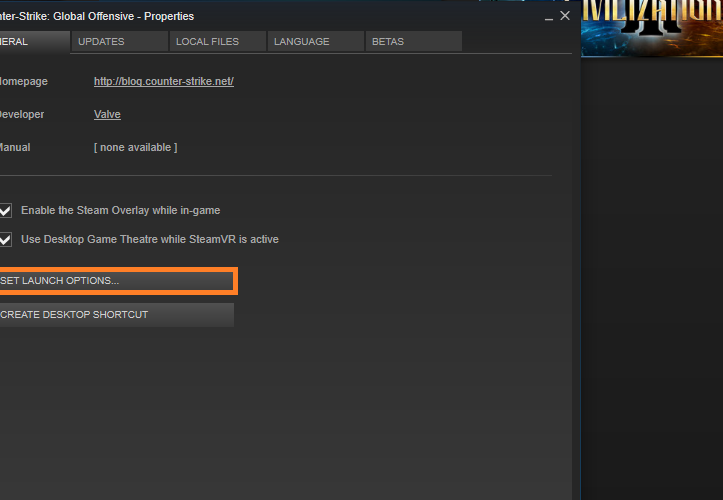Viewport: 723px width, 500px height.
Task: Click the '[ none available ]' manual text
Action: [135, 148]
